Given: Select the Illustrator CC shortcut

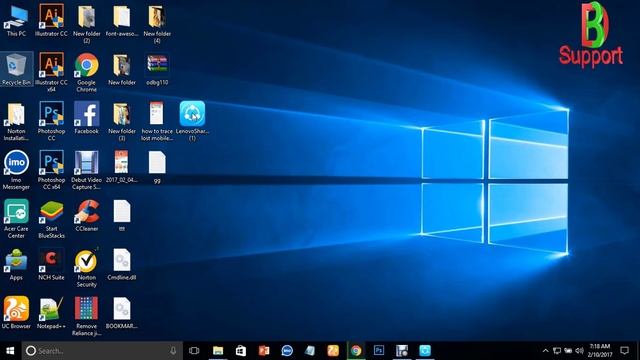Looking at the screenshot, I should click(x=51, y=20).
